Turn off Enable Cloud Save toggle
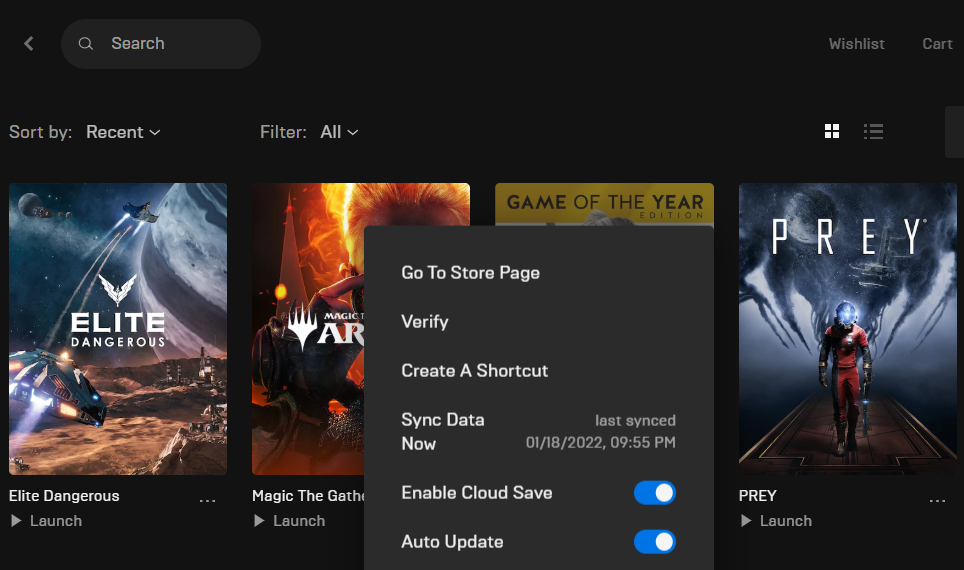Image resolution: width=964 pixels, height=570 pixels. click(x=655, y=493)
